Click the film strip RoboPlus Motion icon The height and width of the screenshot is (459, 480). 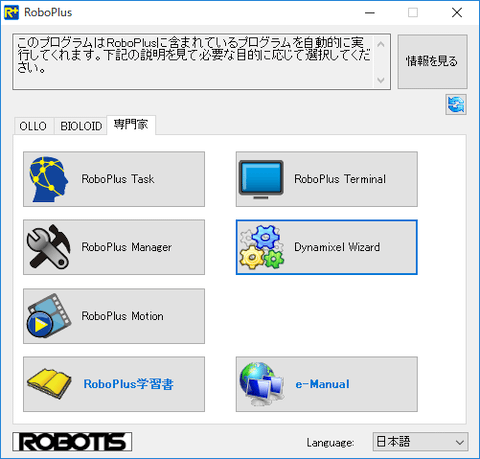pyautogui.click(x=49, y=316)
